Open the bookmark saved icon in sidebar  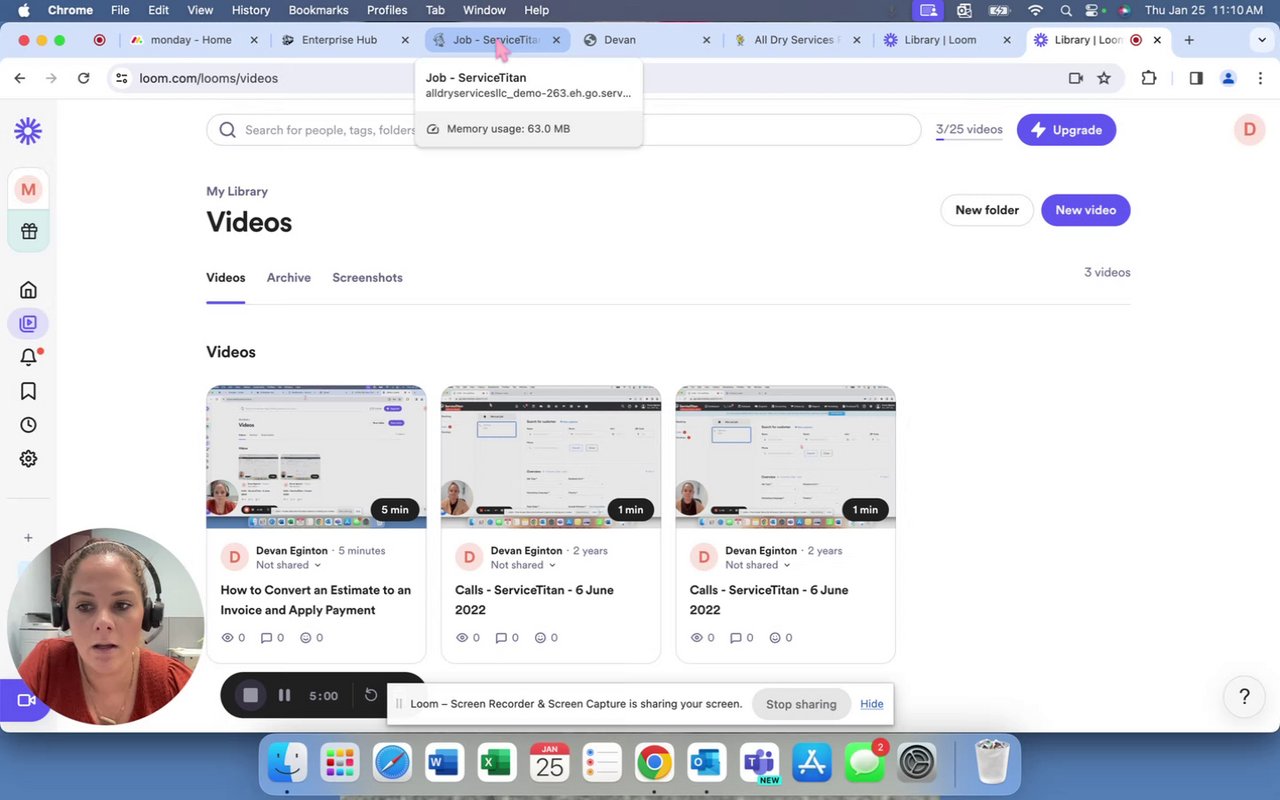[x=28, y=391]
